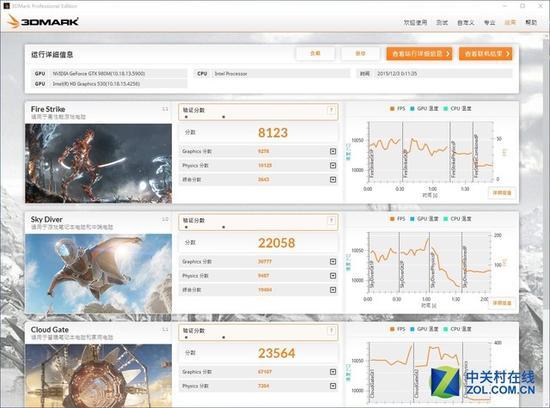Expand the Fire Strike Physics score row

click(x=333, y=165)
